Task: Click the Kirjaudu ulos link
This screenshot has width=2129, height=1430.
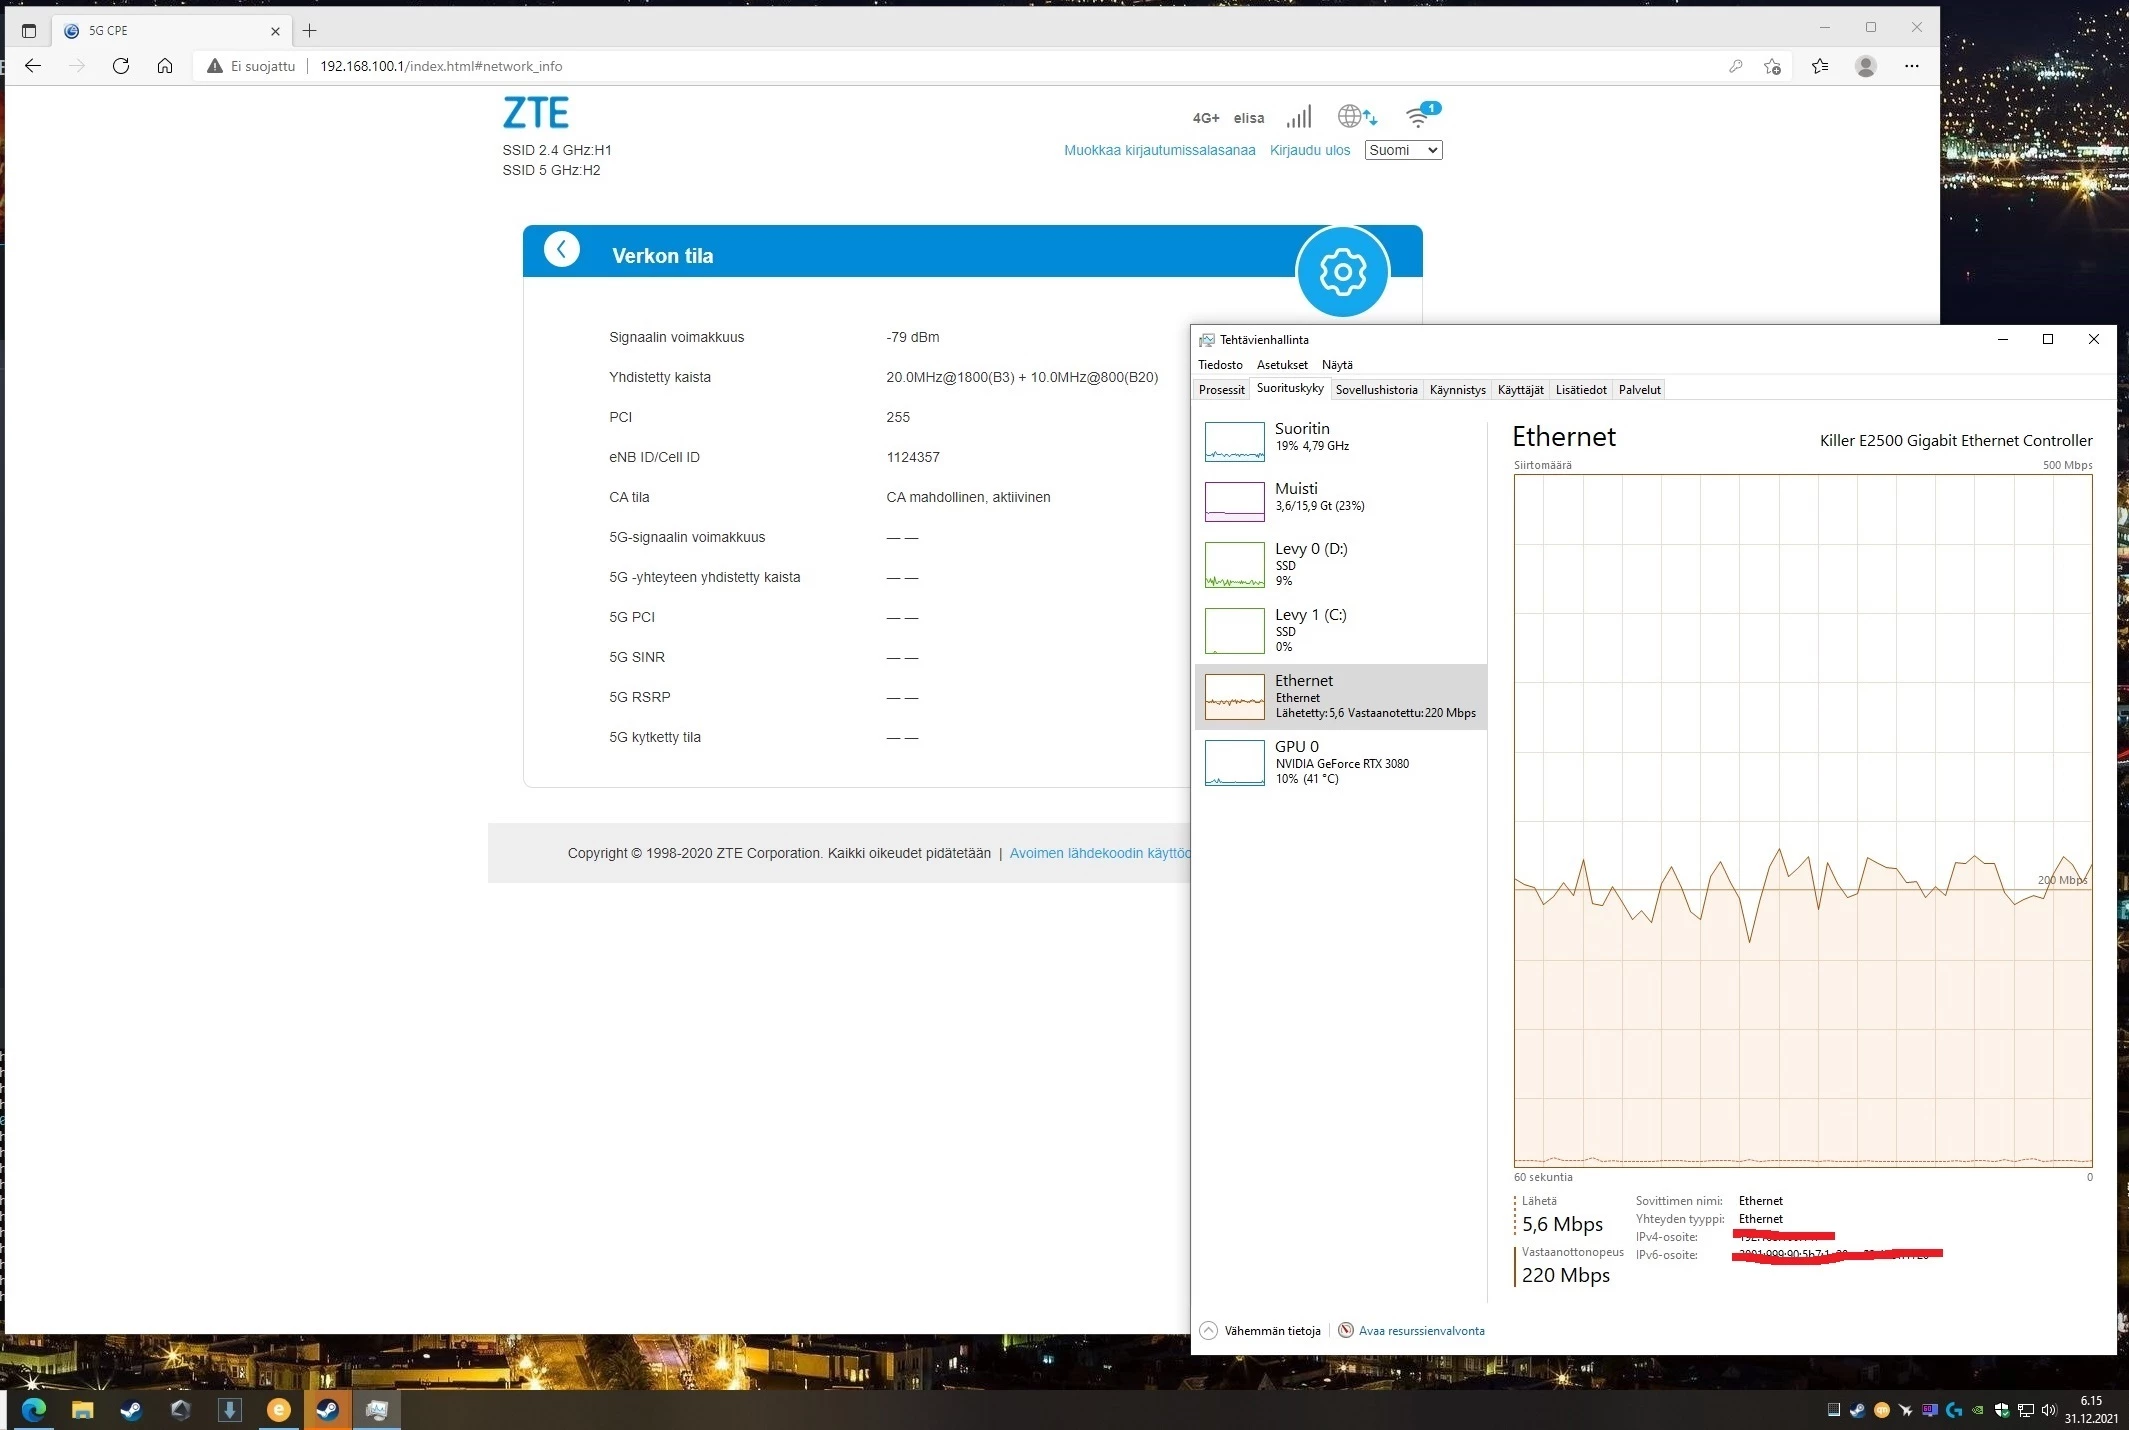Action: click(x=1309, y=150)
